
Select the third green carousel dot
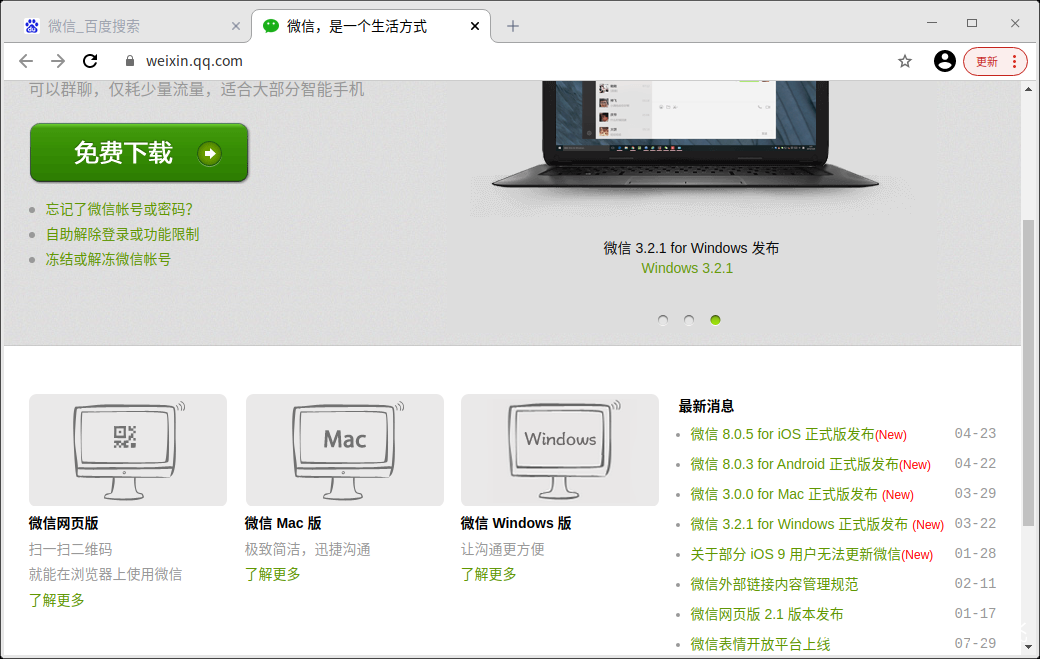715,320
